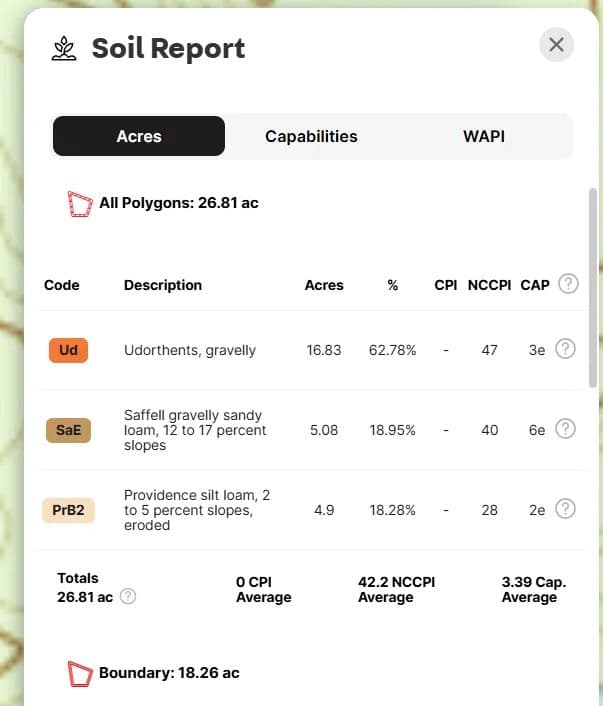
Task: Click the All Polygons shape icon
Action: coord(78,204)
